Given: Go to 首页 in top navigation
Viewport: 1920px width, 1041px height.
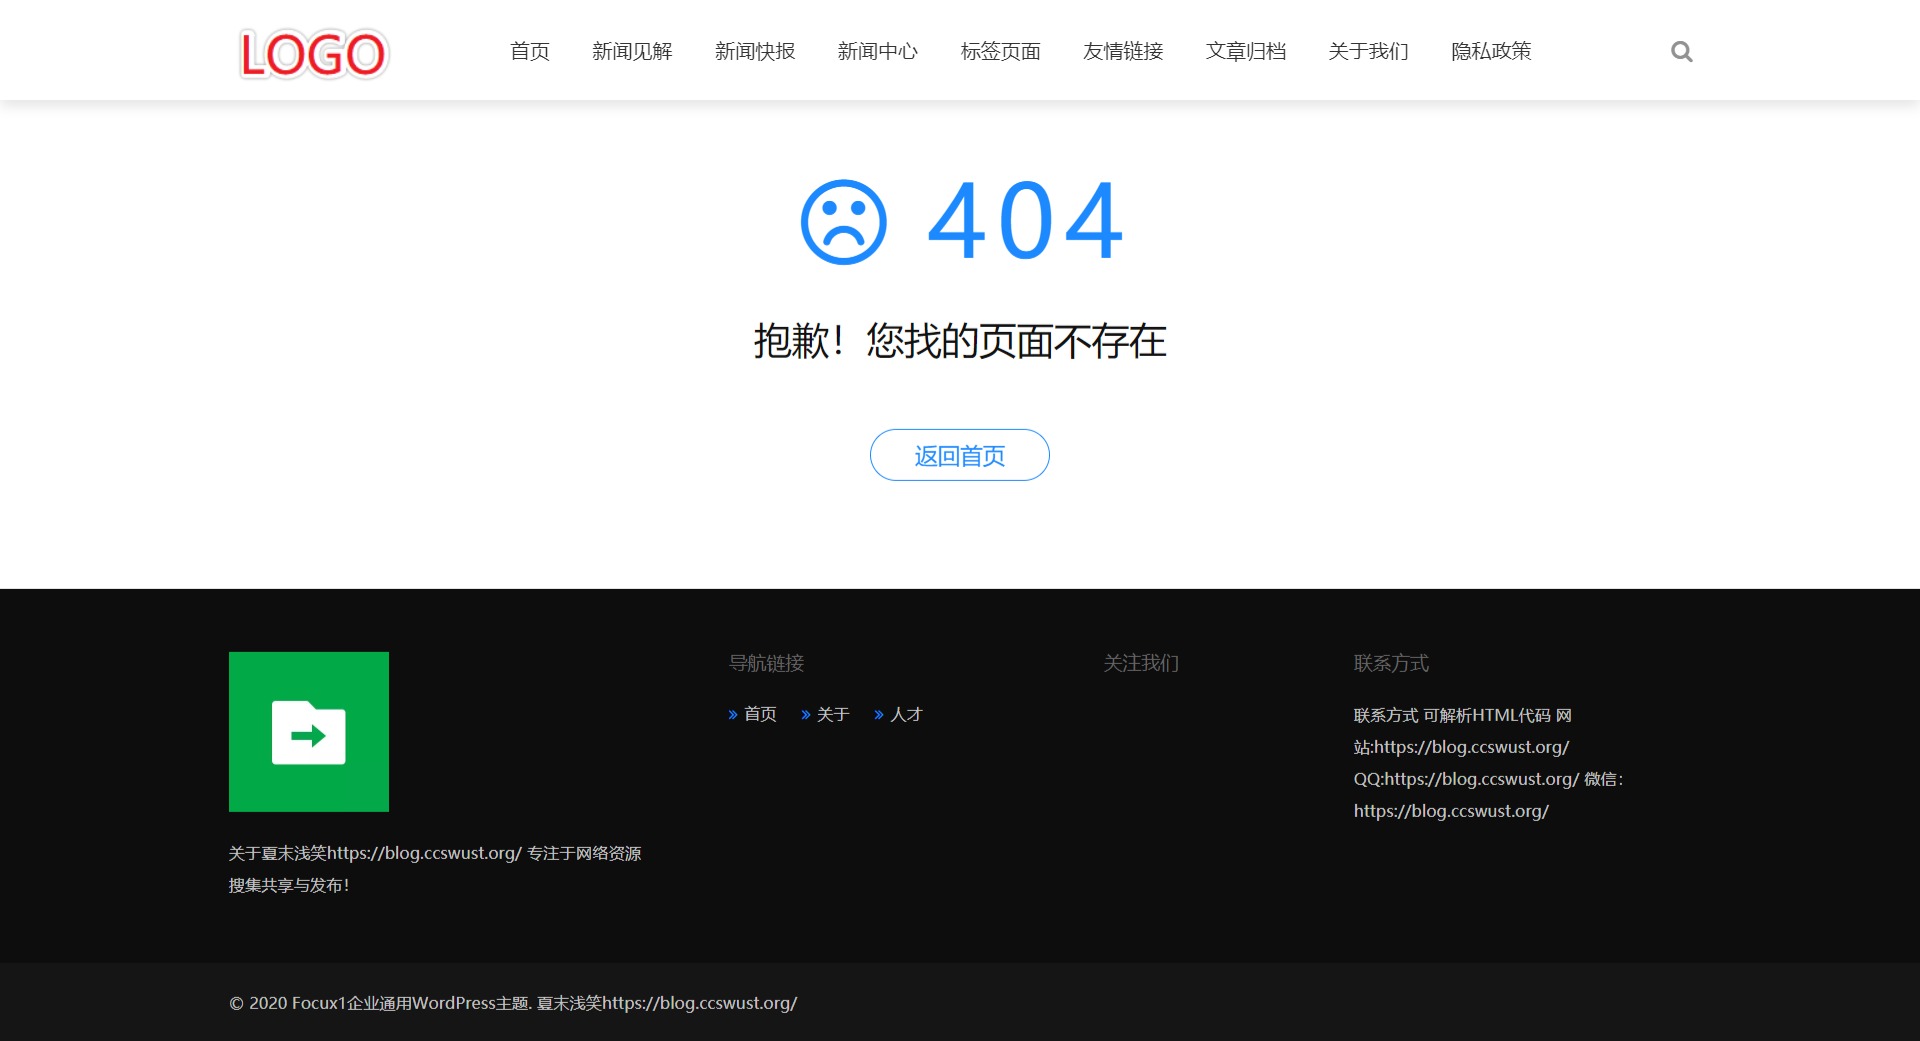Looking at the screenshot, I should (x=530, y=51).
